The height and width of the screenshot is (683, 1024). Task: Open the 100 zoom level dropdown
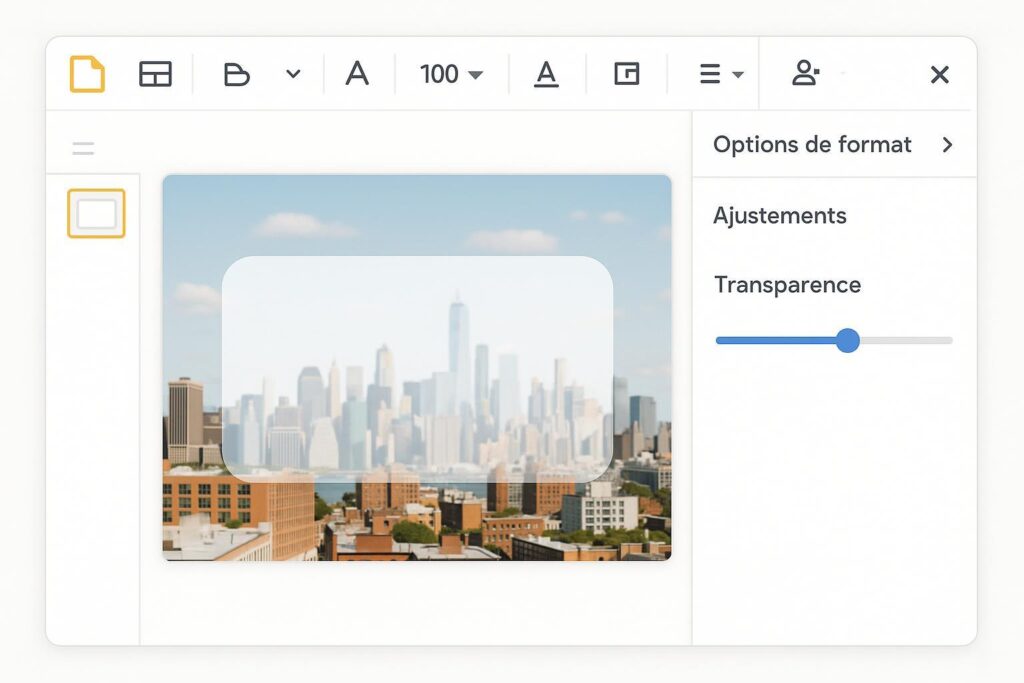coord(451,74)
